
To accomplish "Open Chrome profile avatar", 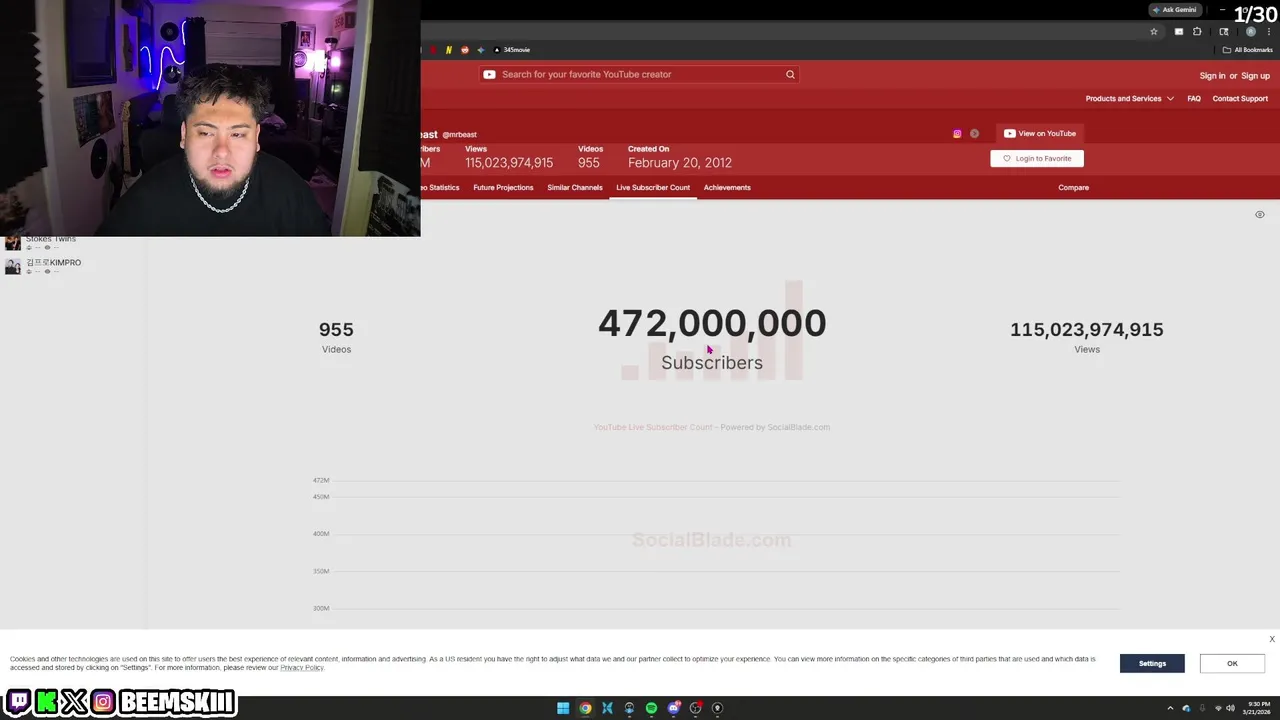I will point(1250,32).
